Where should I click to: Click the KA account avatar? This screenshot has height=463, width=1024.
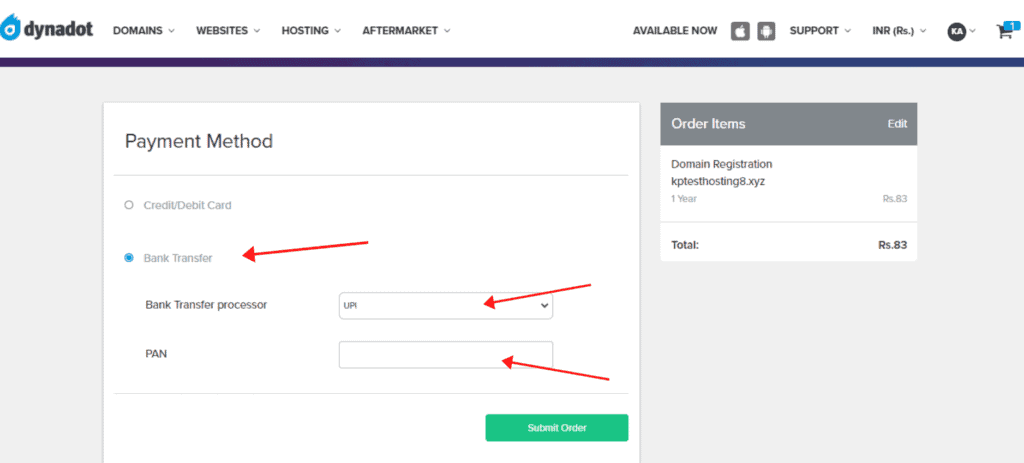957,31
